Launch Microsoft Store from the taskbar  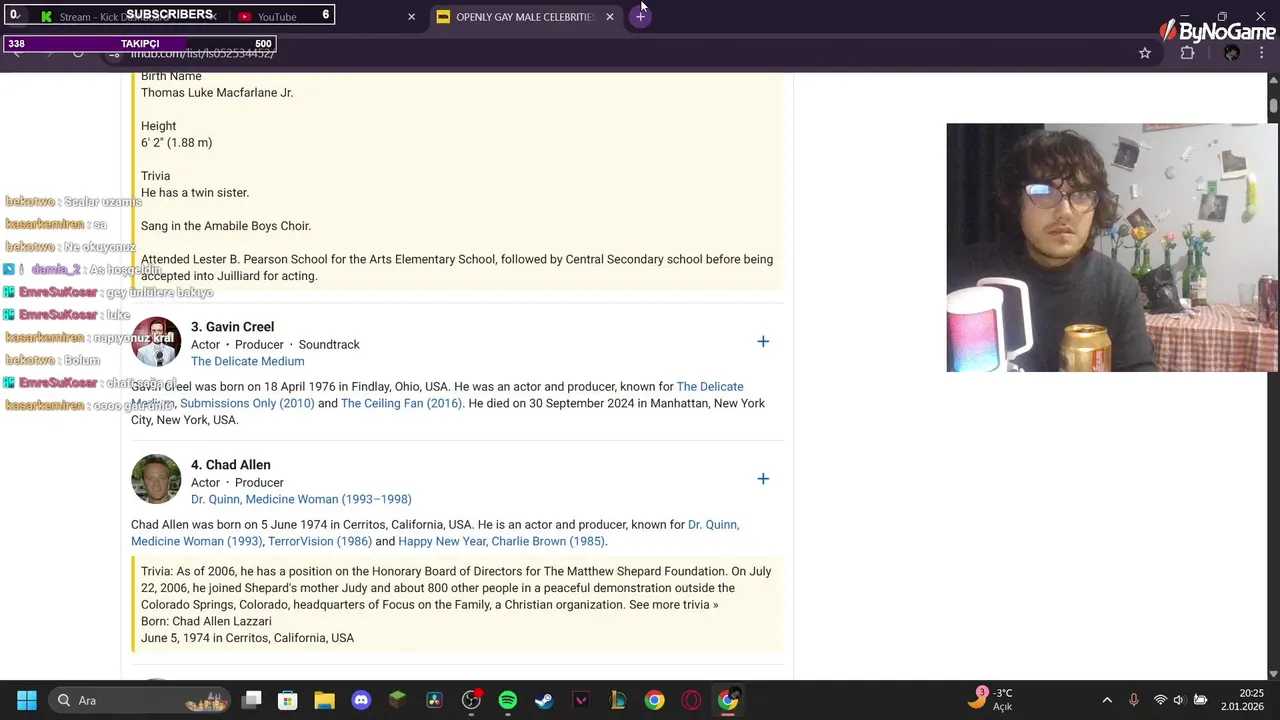pos(288,700)
